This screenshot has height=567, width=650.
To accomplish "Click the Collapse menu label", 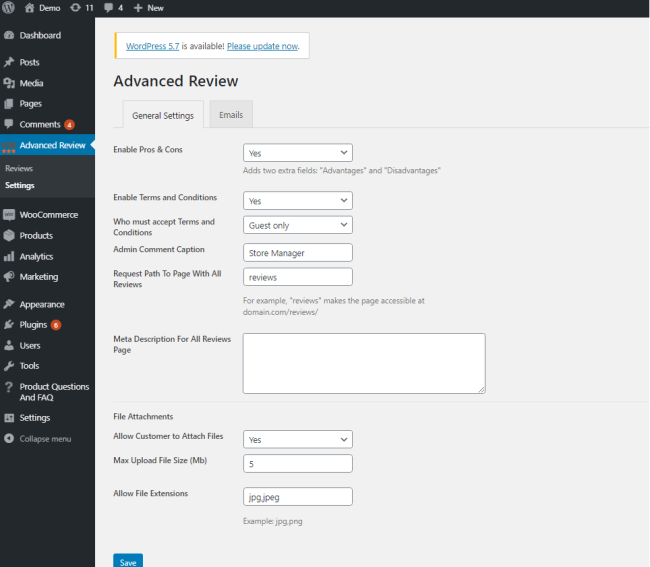I will point(45,439).
